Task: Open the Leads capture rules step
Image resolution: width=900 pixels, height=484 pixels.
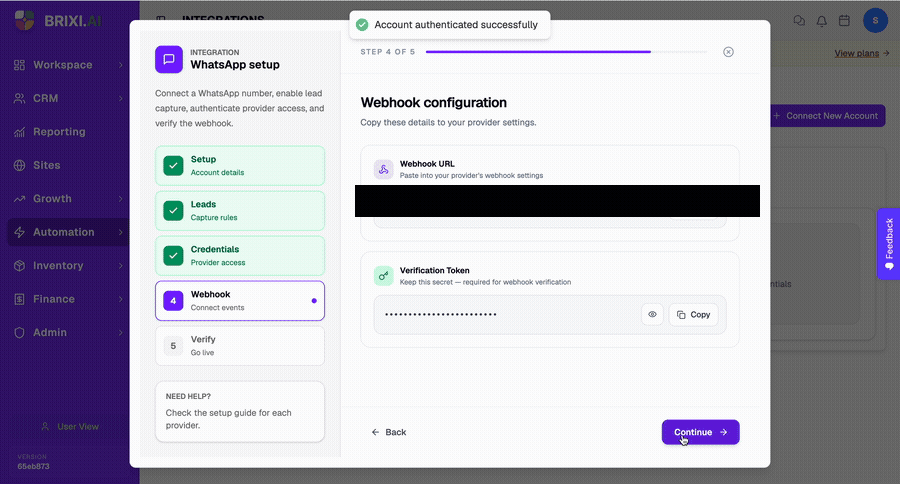Action: click(x=240, y=211)
